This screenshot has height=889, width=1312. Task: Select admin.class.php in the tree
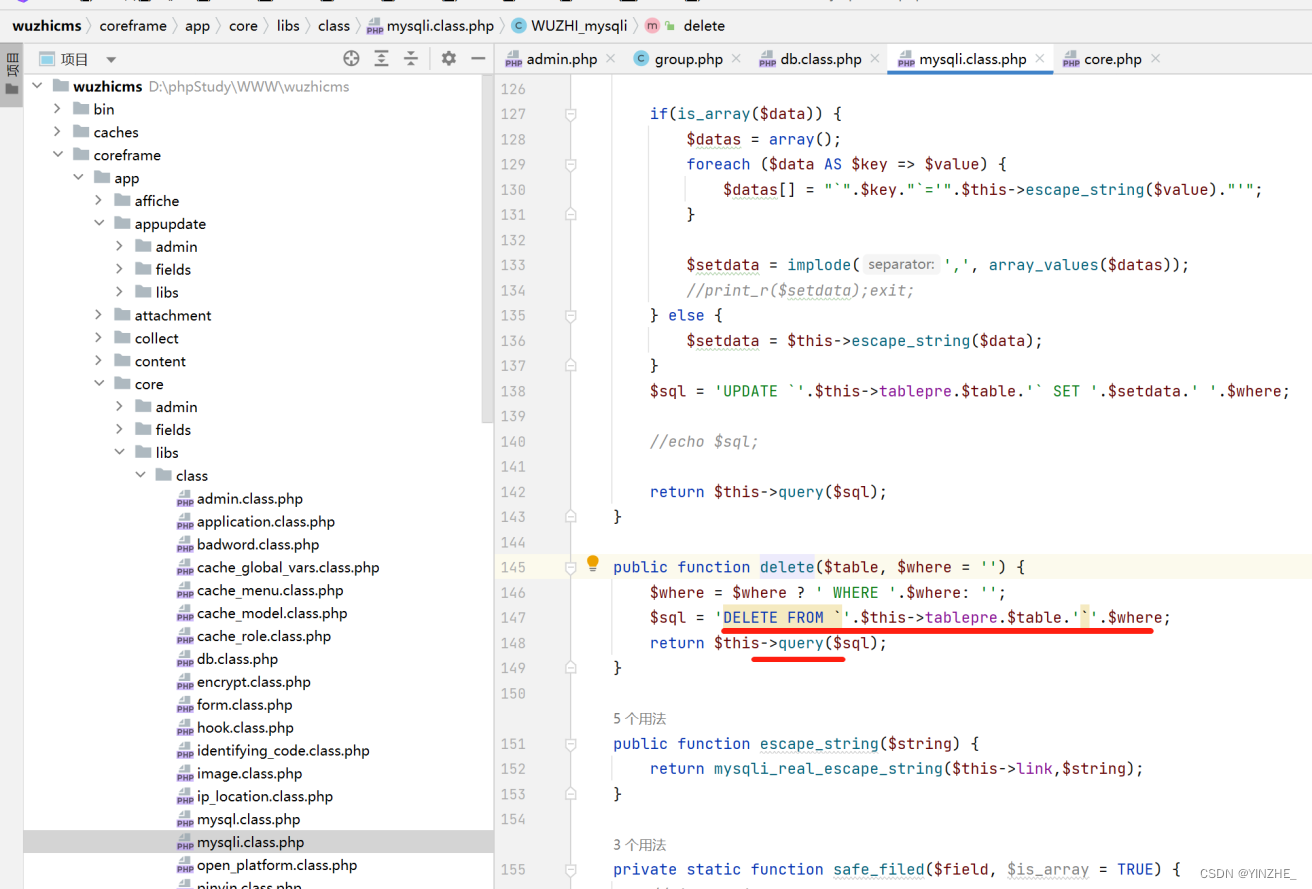[x=250, y=499]
